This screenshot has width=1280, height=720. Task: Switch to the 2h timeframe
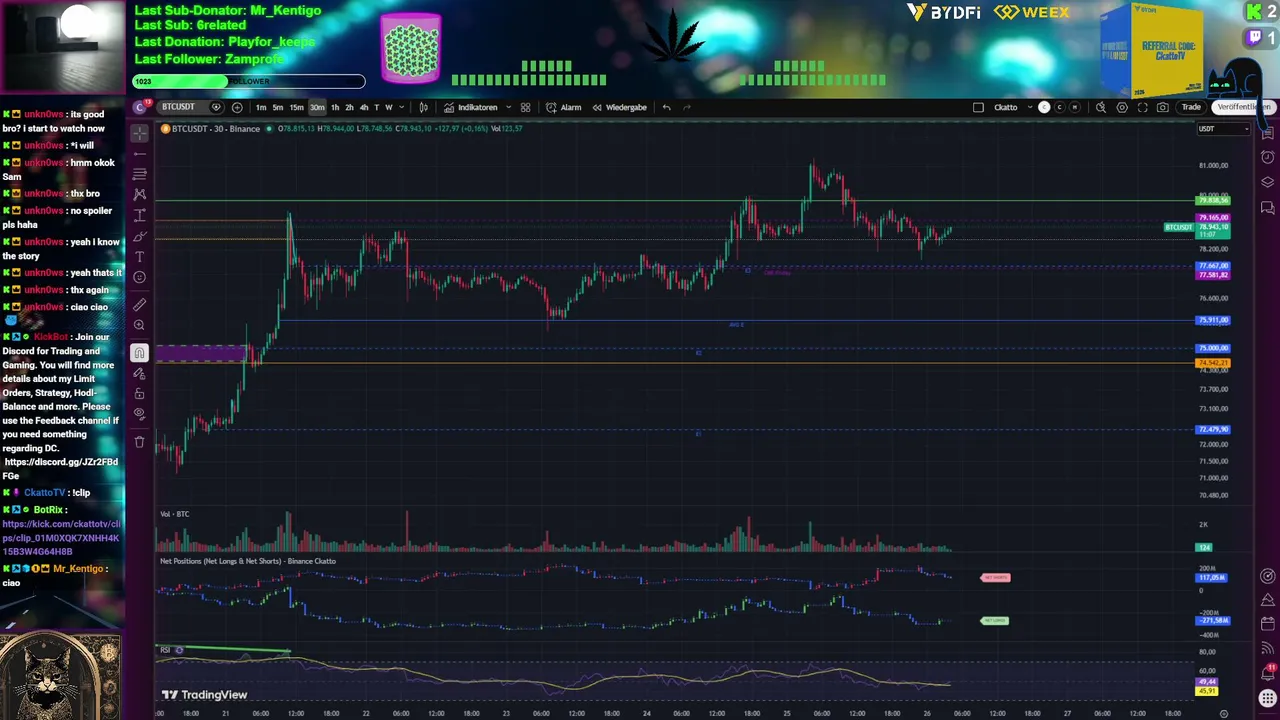click(349, 107)
